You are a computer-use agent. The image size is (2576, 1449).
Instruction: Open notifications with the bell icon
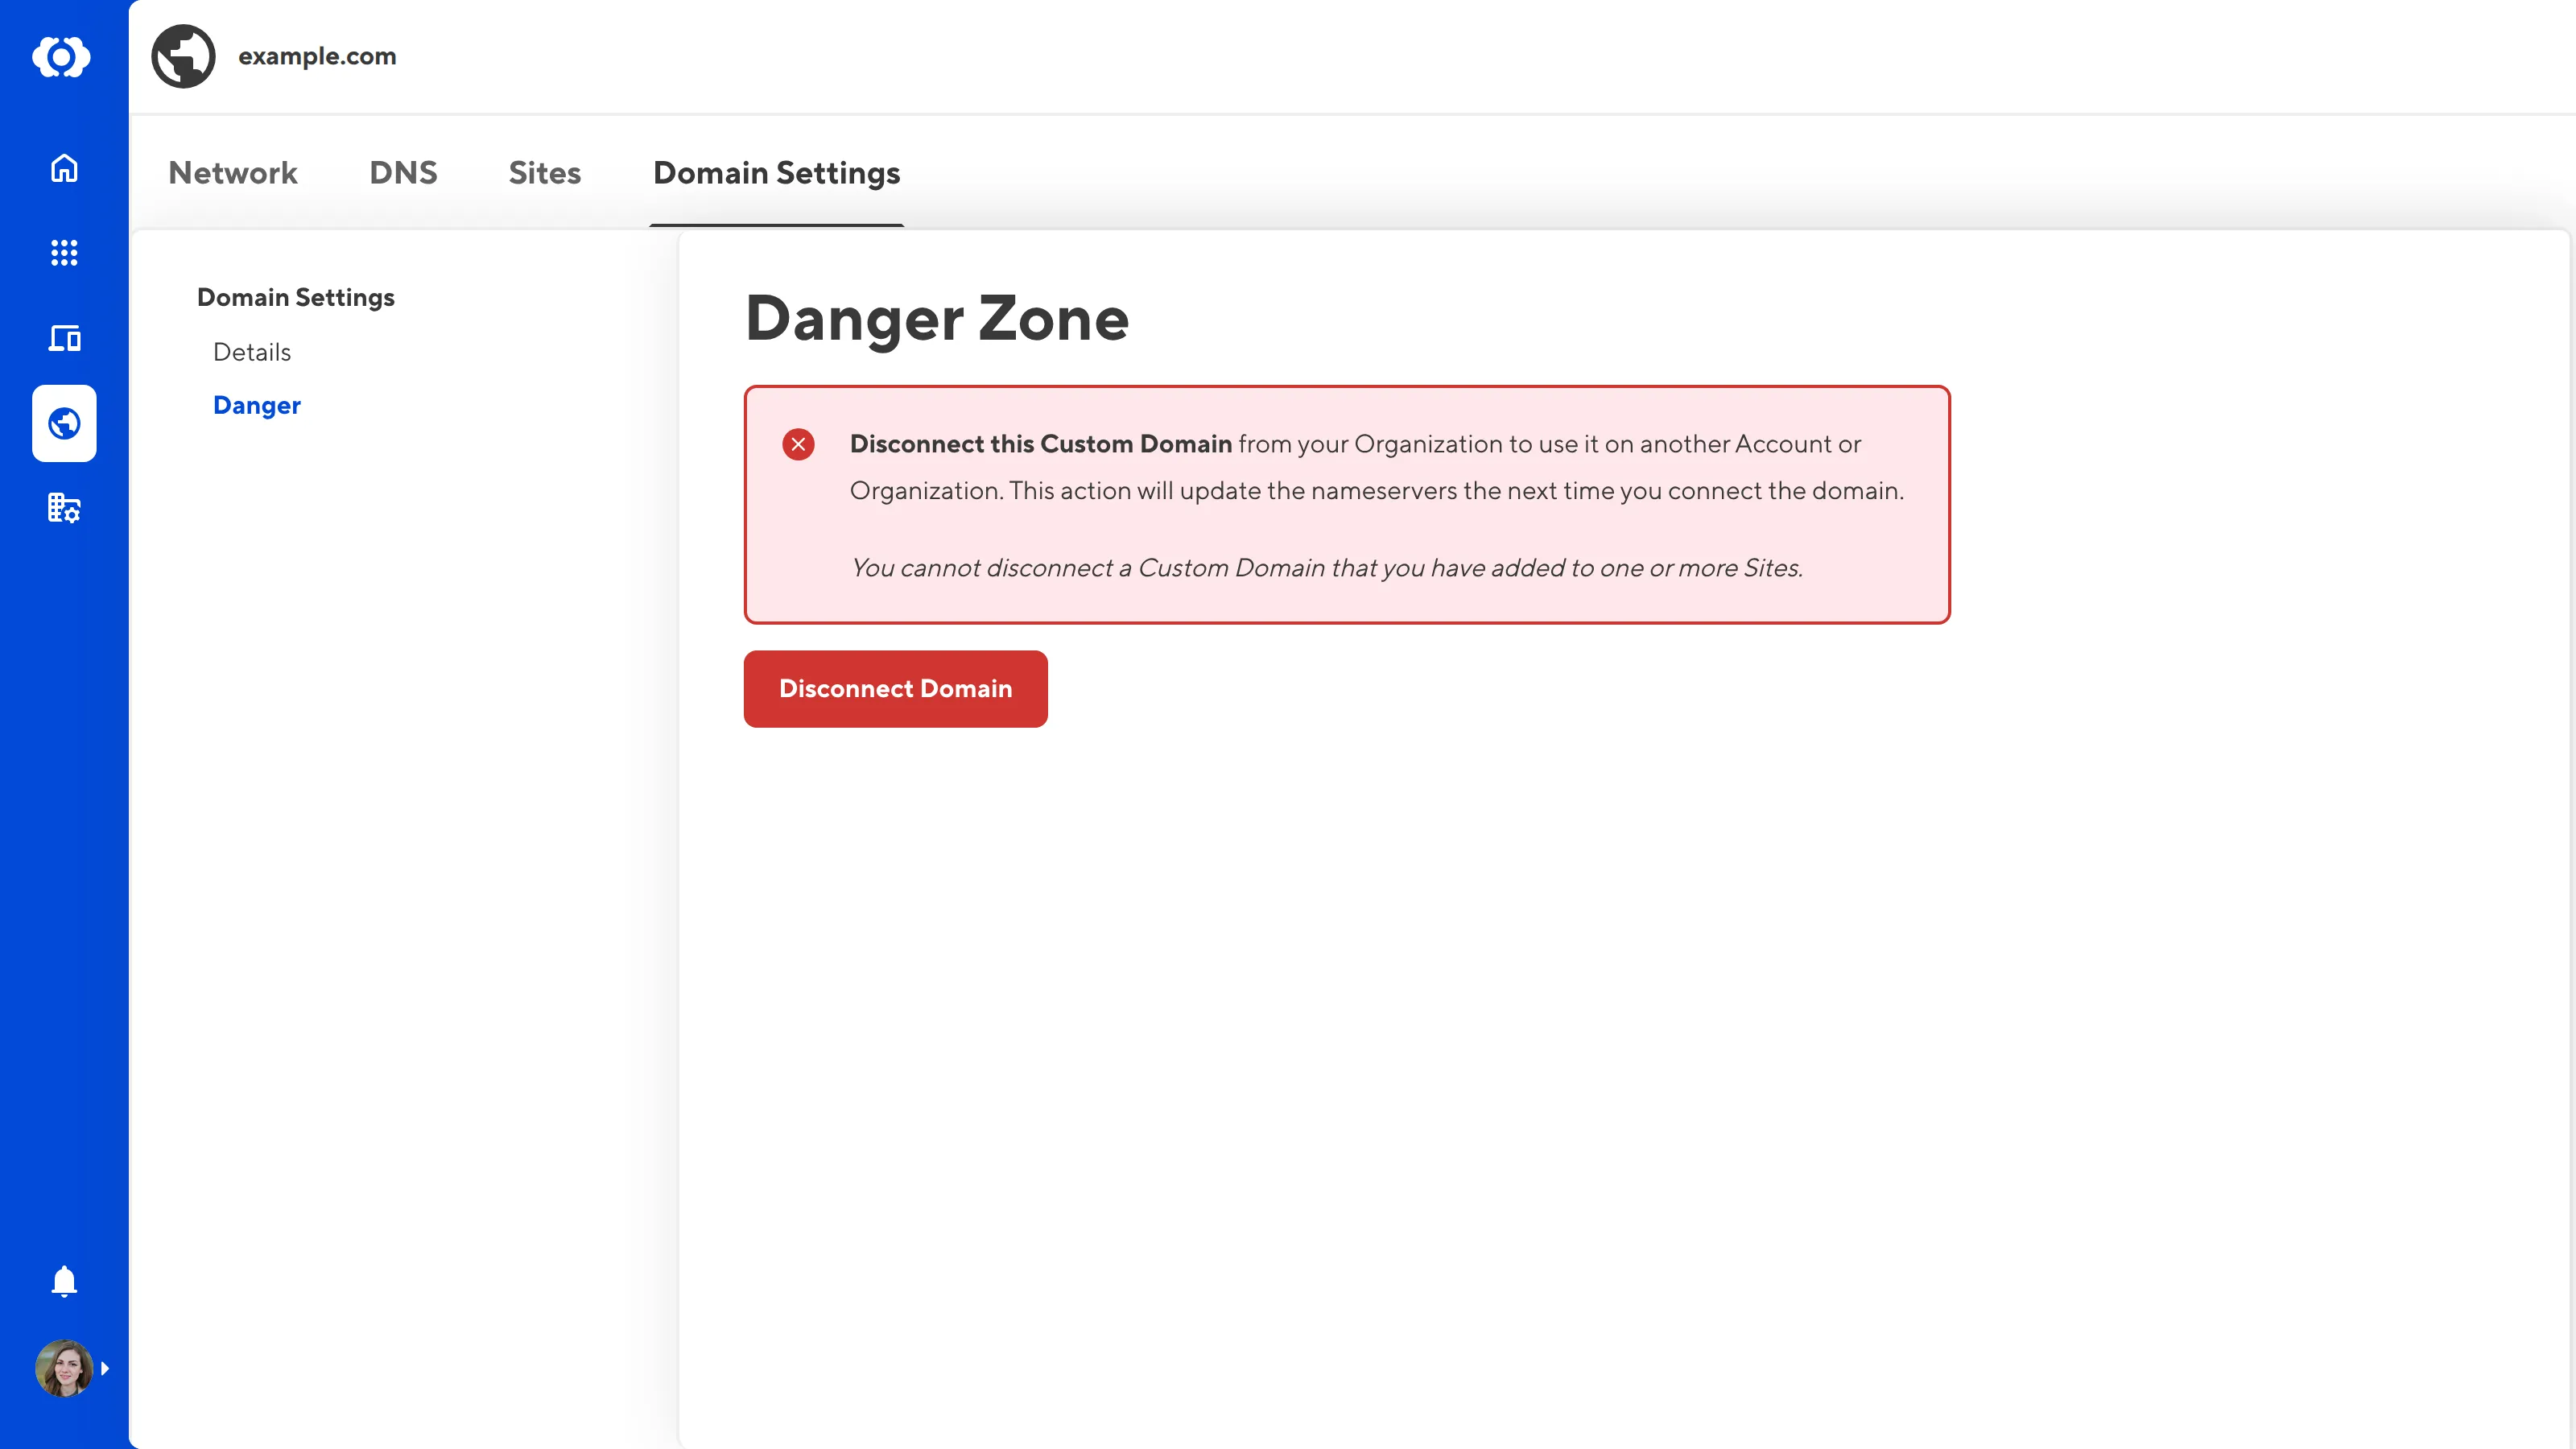pos(64,1281)
